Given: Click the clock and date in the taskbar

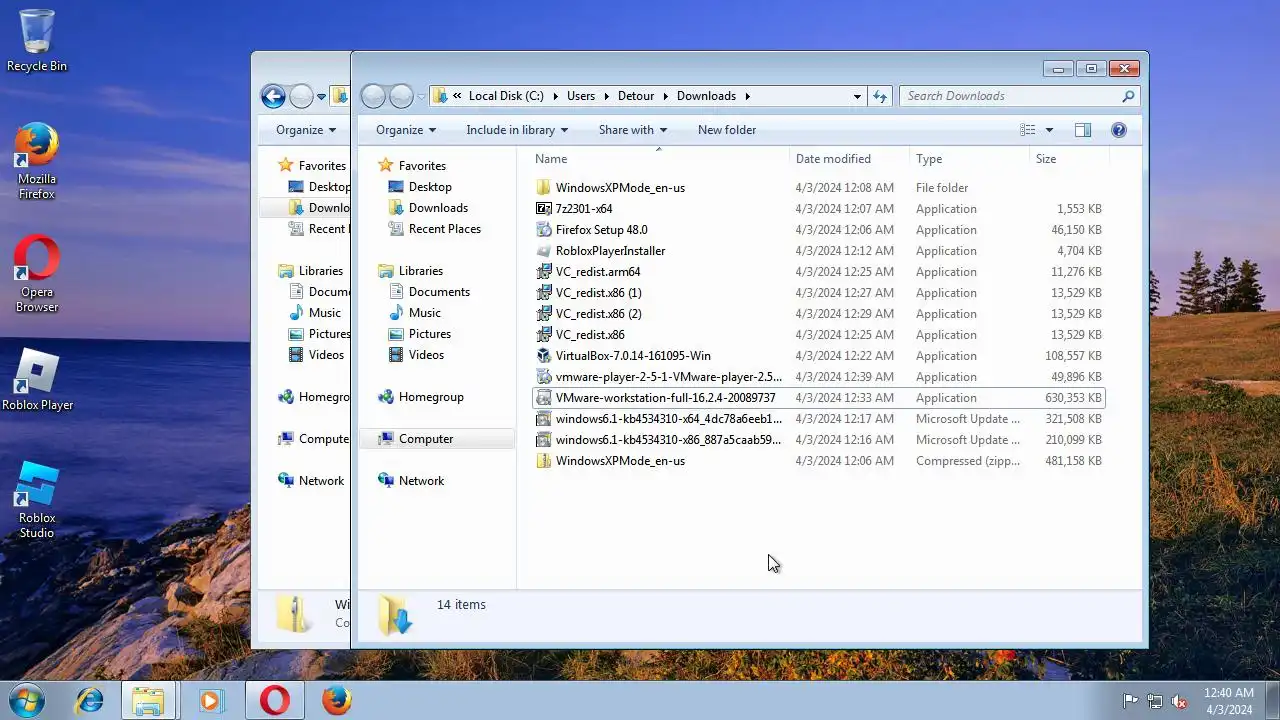Looking at the screenshot, I should coord(1229,701).
